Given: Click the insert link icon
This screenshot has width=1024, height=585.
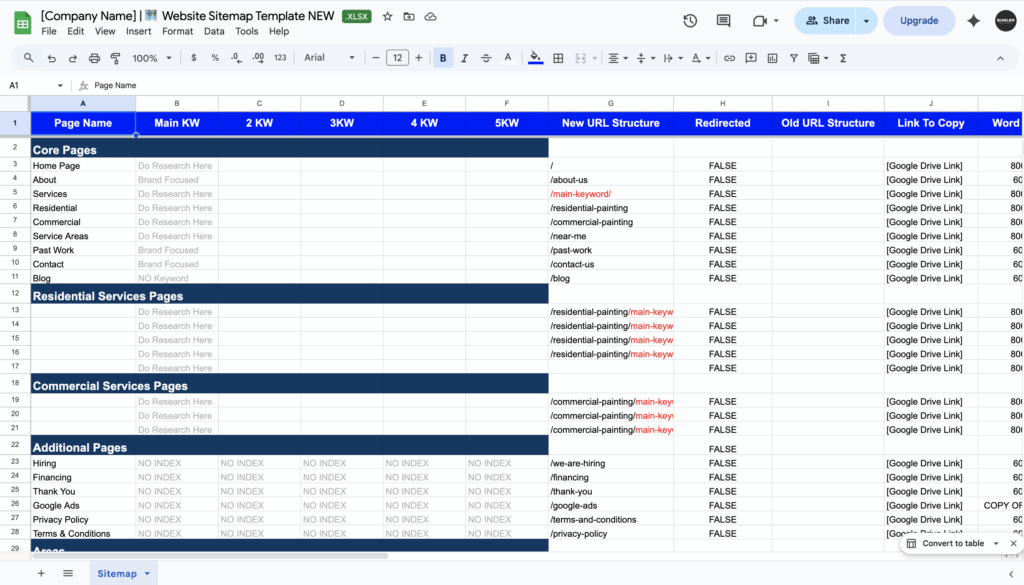Looking at the screenshot, I should point(729,58).
